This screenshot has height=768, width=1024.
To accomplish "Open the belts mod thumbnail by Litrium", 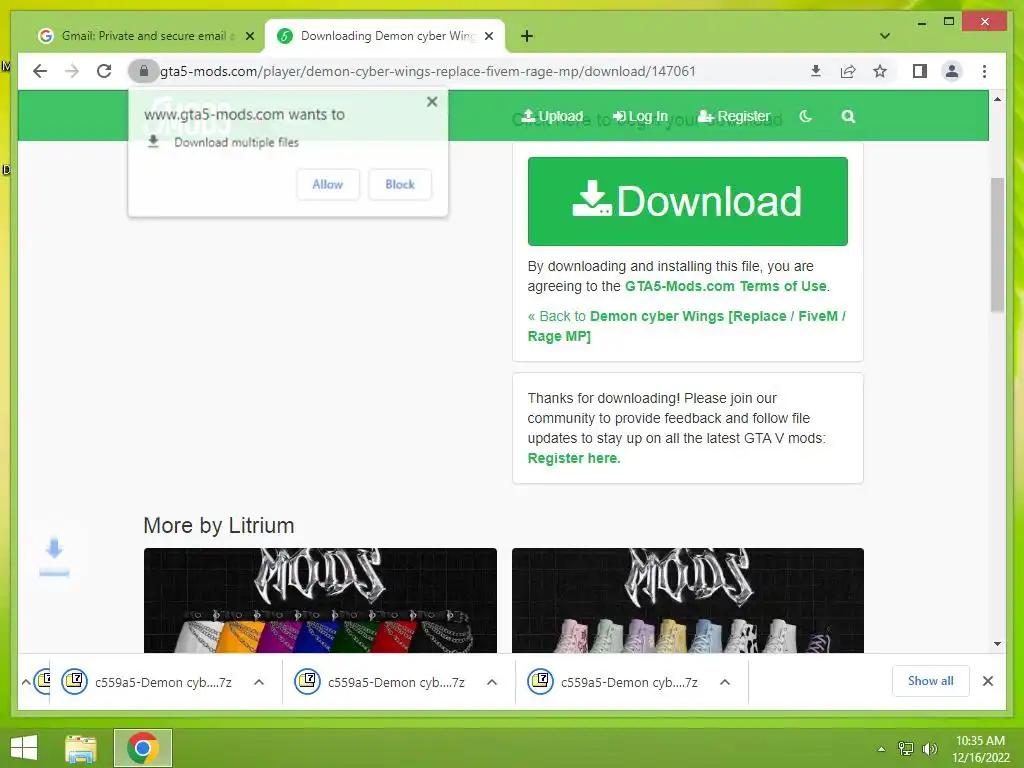I will tap(320, 600).
